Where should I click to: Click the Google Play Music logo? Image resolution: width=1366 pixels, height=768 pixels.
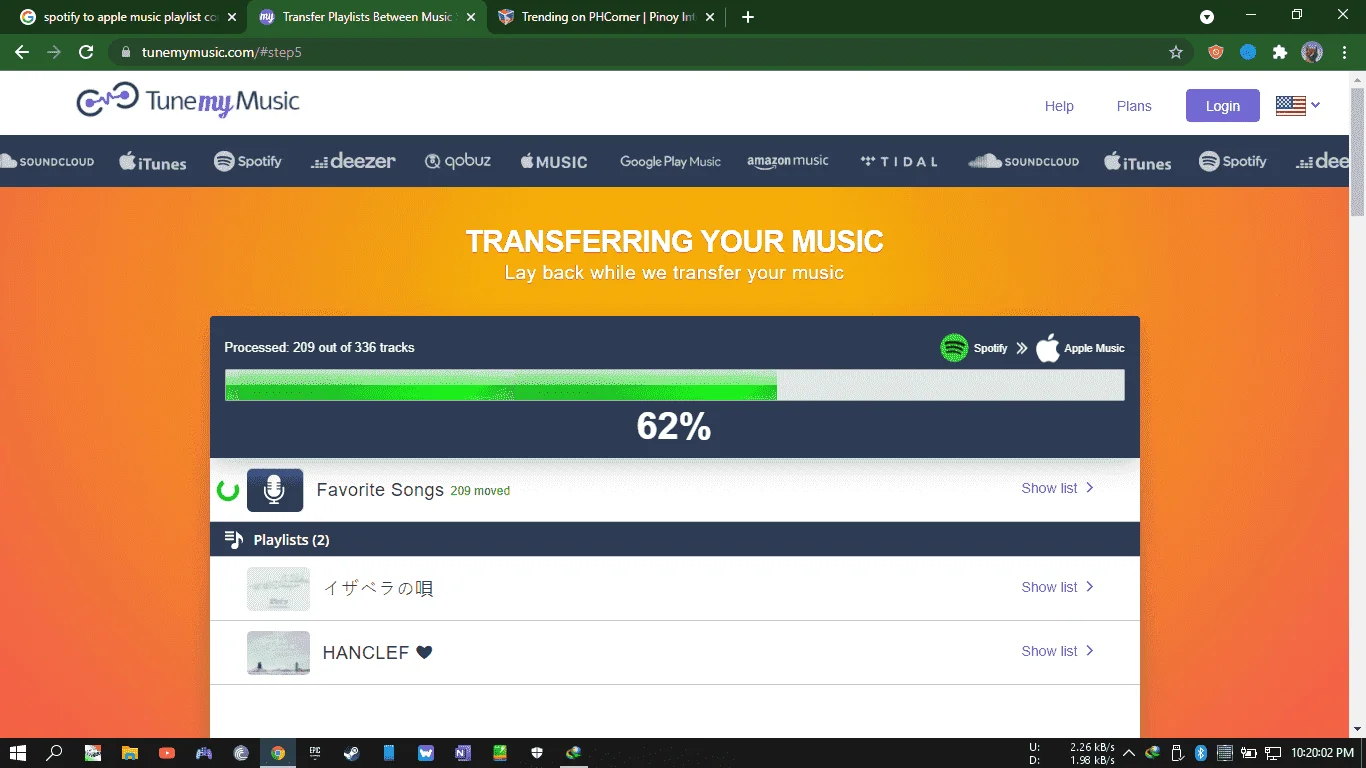(670, 161)
